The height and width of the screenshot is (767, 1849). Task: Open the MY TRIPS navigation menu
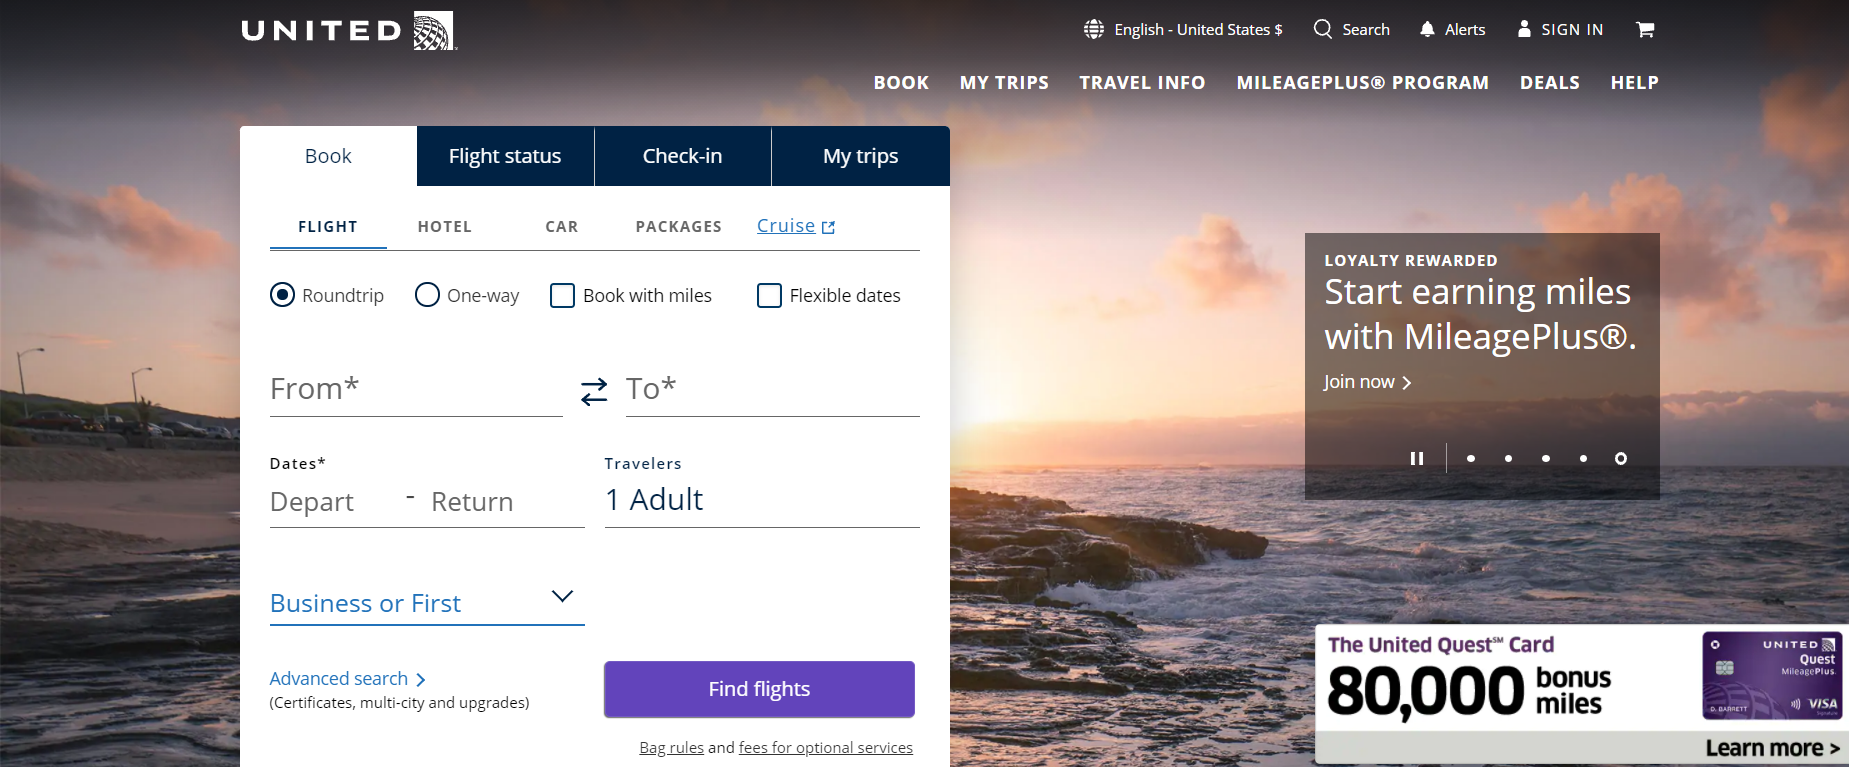pyautogui.click(x=1004, y=83)
